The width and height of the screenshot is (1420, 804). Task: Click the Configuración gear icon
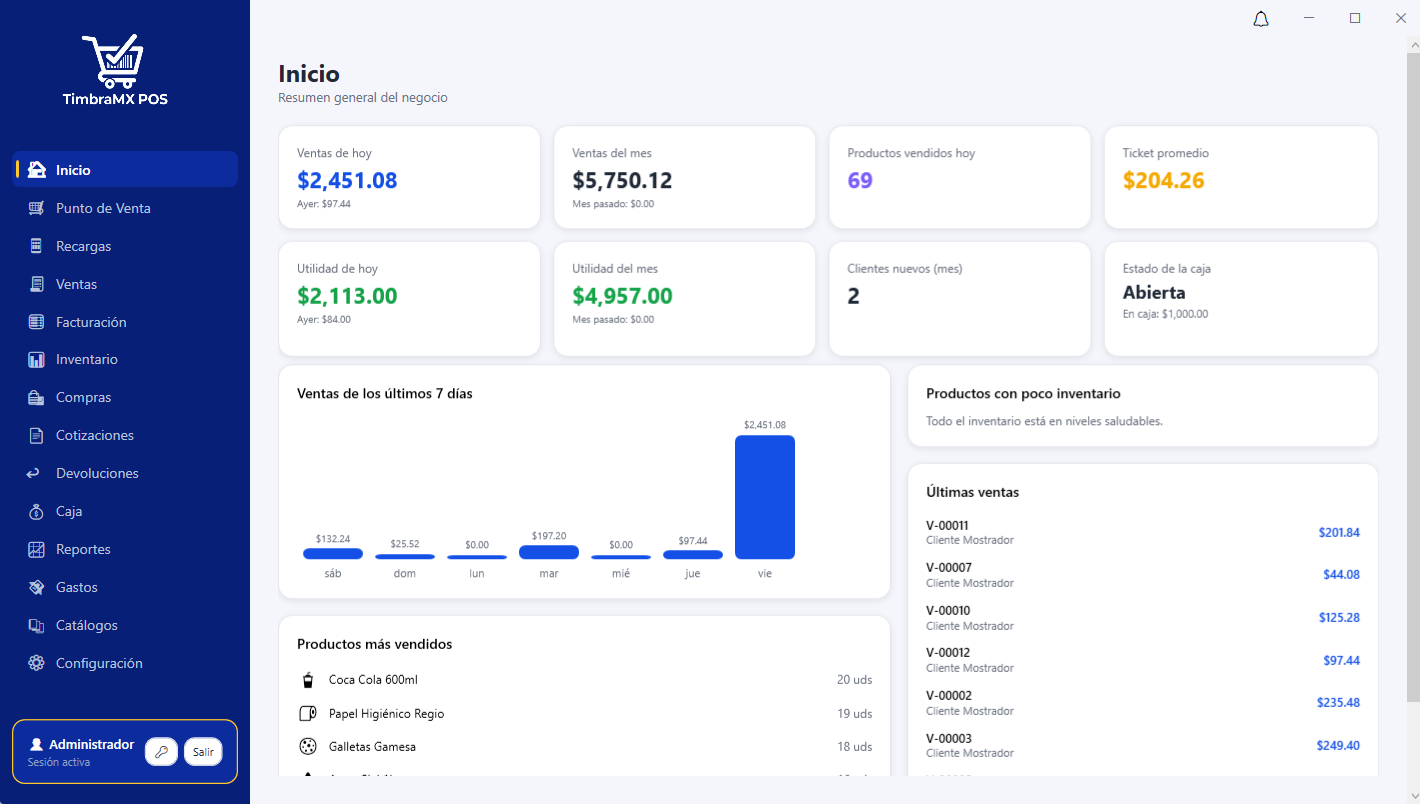pos(37,663)
